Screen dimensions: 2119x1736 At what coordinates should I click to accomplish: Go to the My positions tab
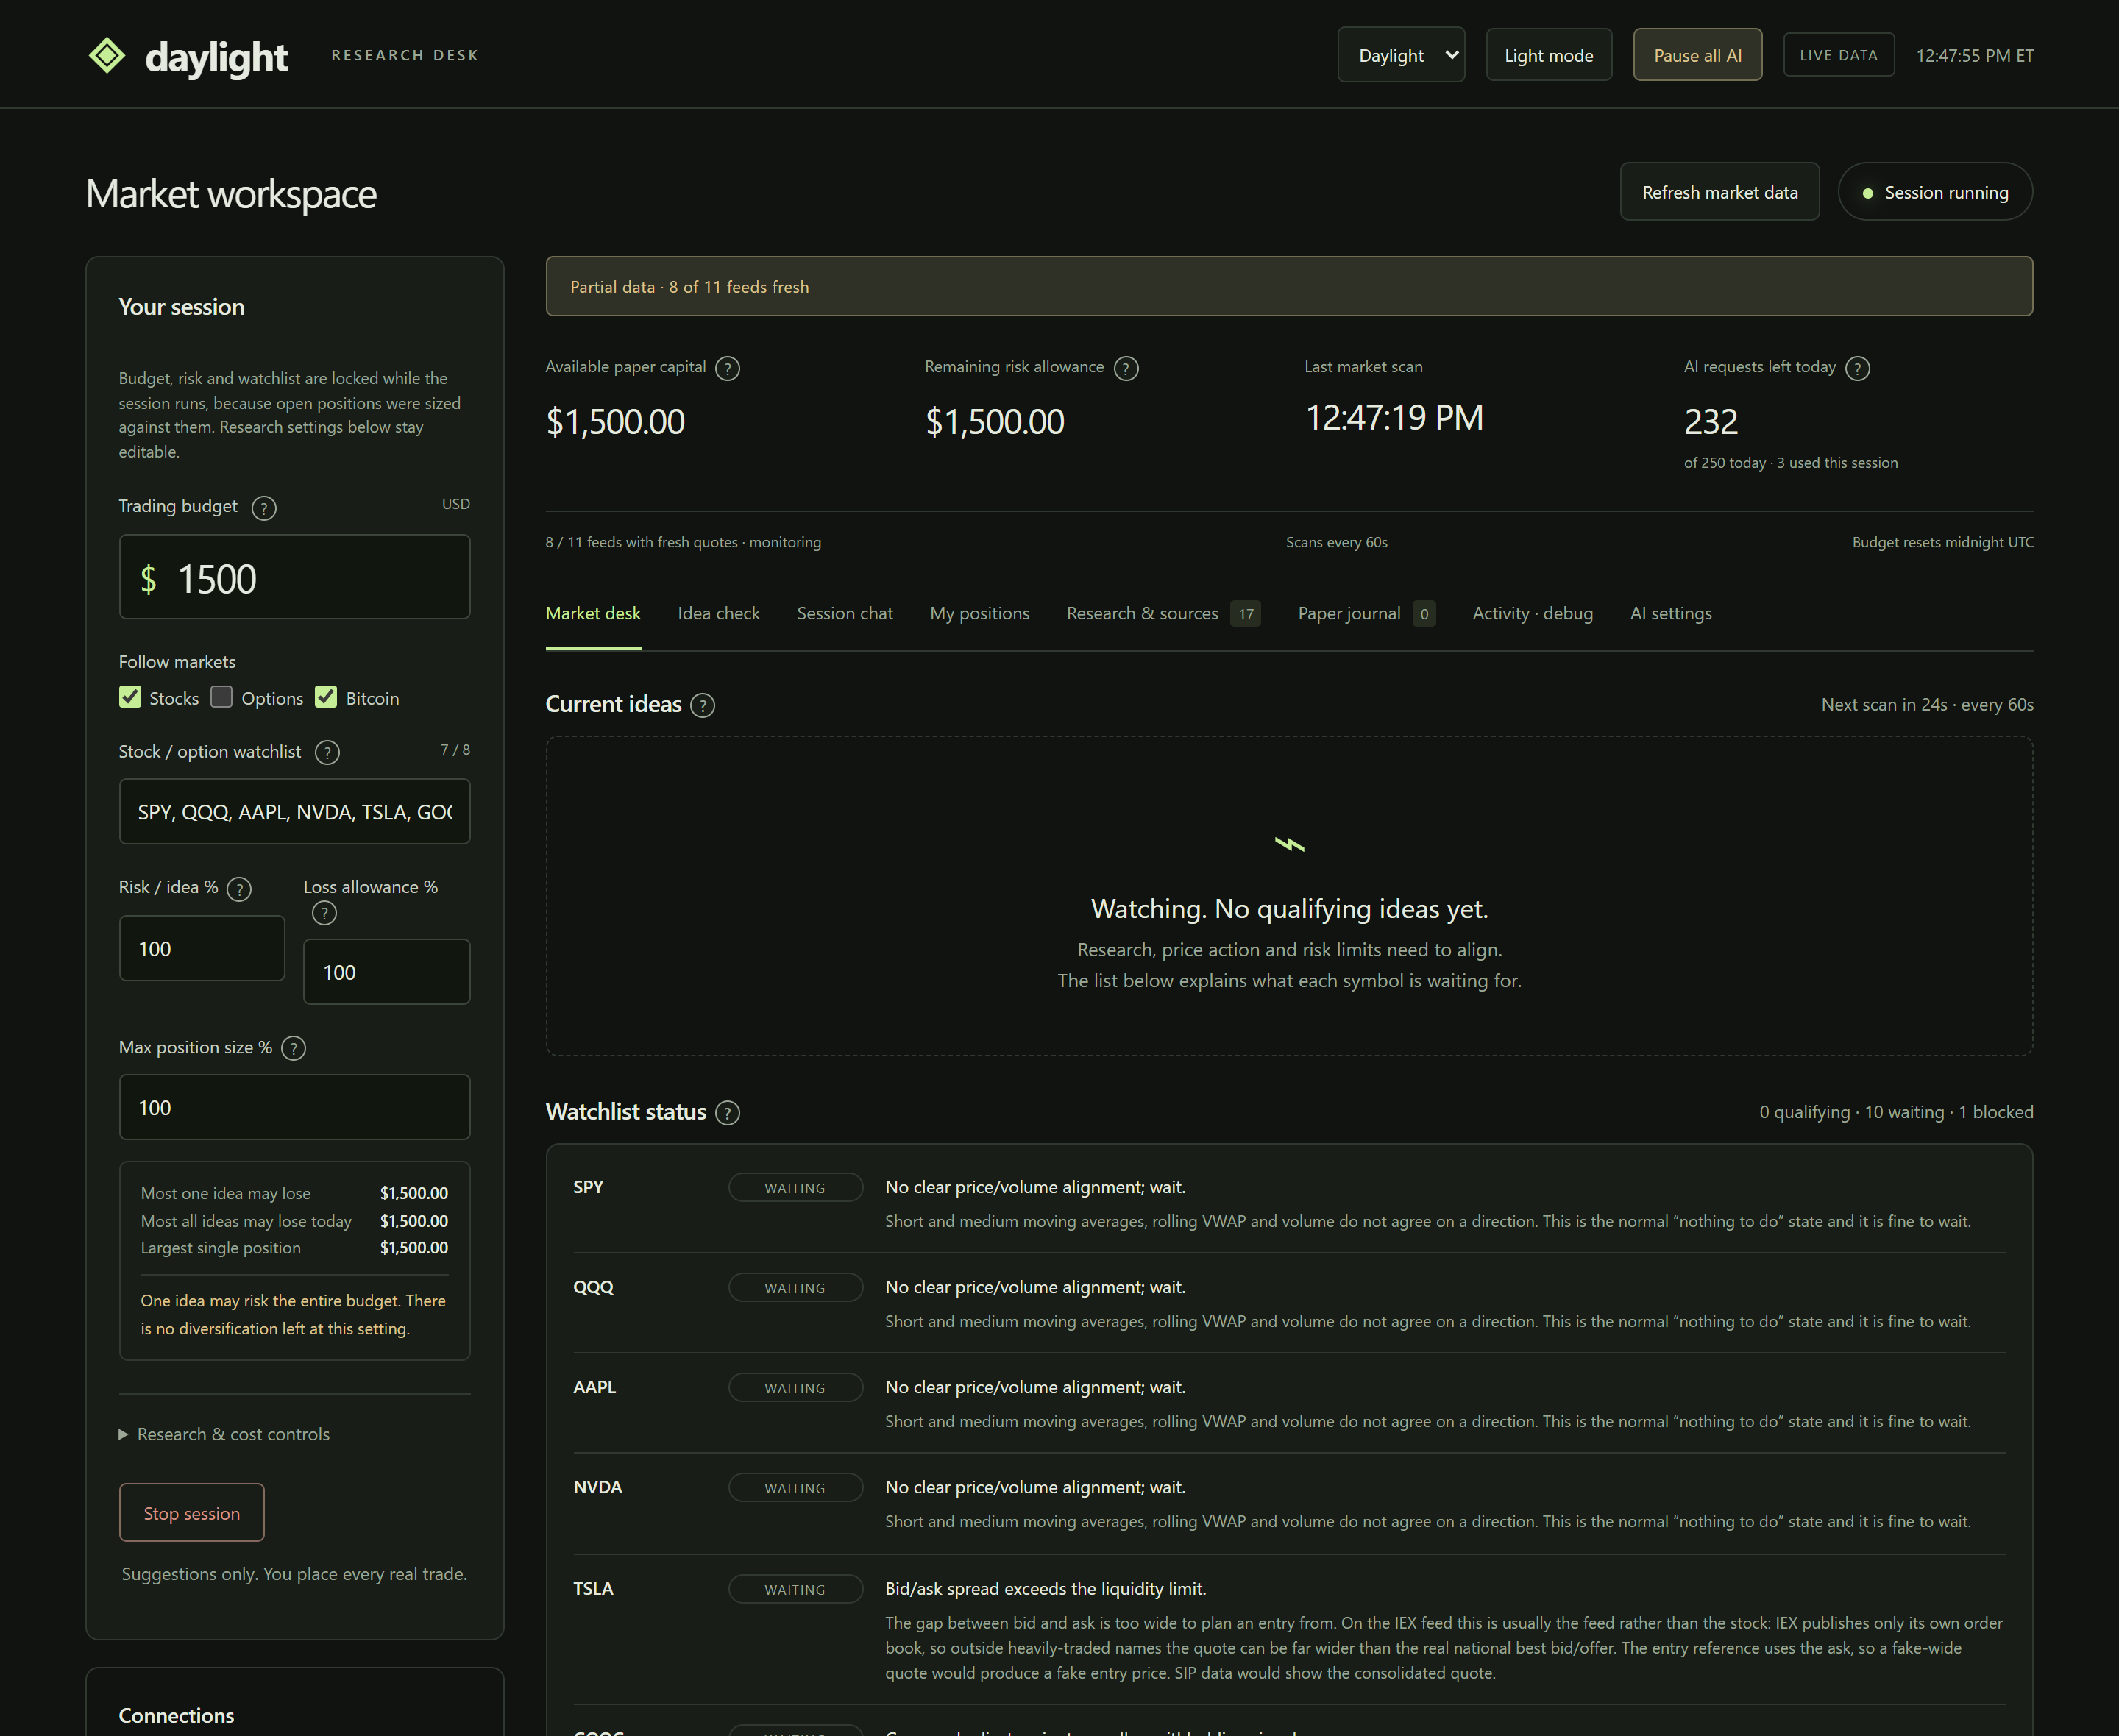point(980,613)
